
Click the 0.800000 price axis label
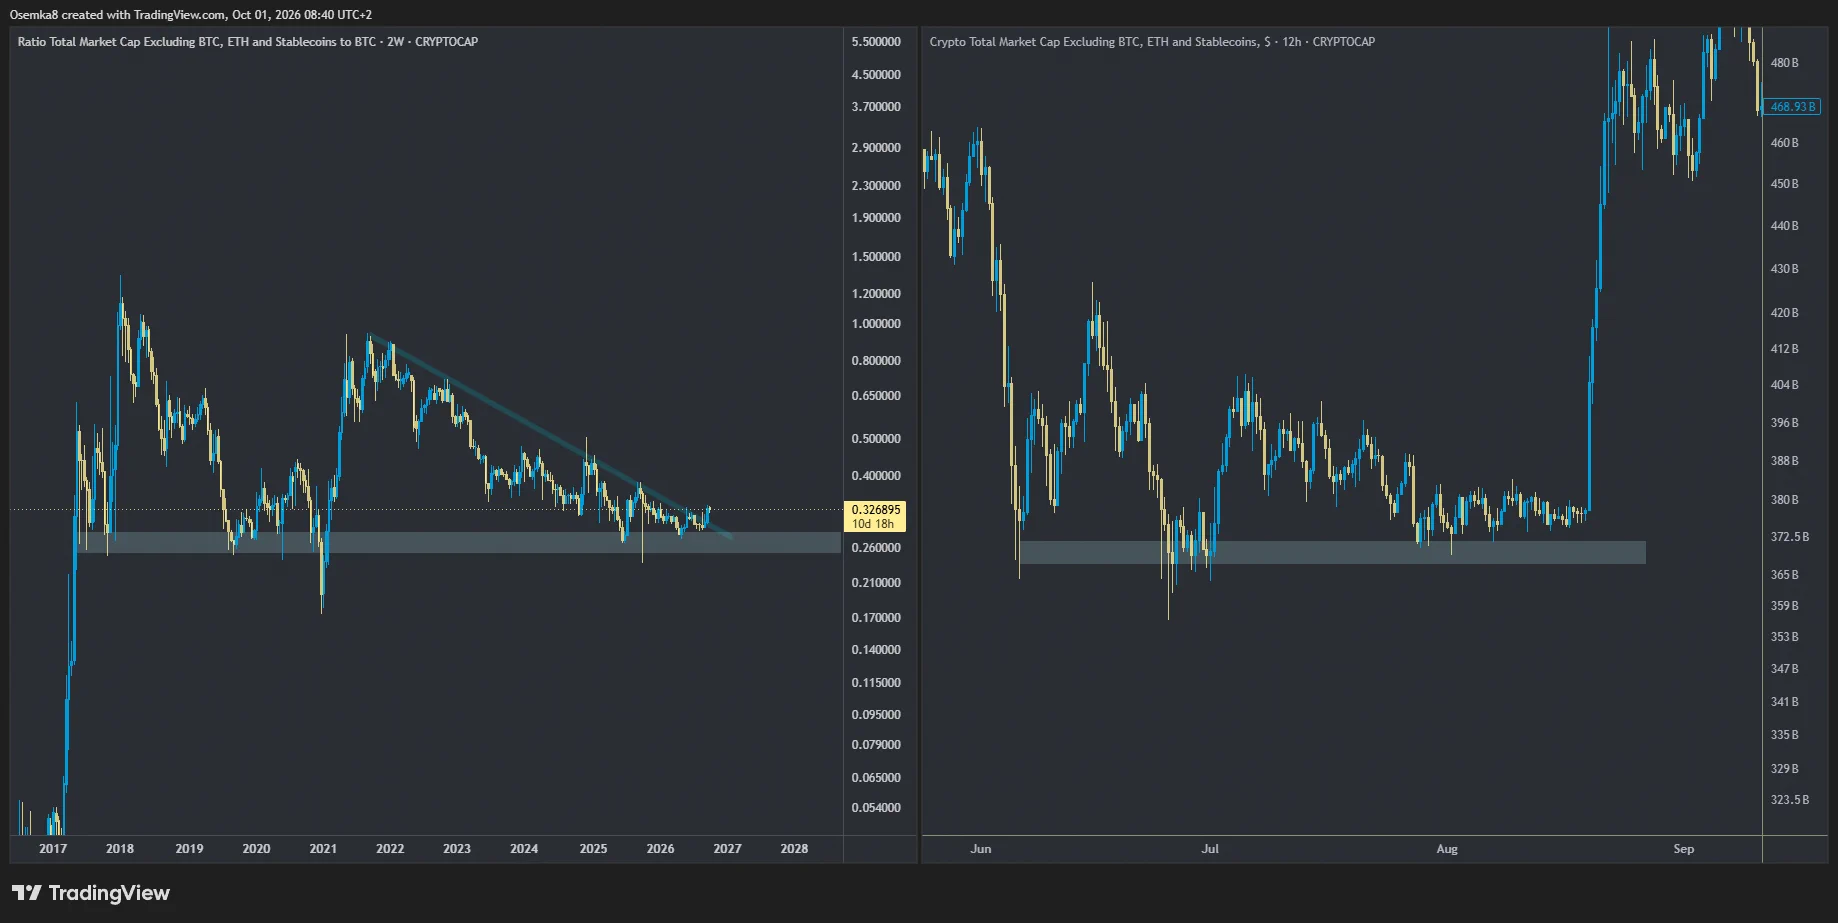876,361
